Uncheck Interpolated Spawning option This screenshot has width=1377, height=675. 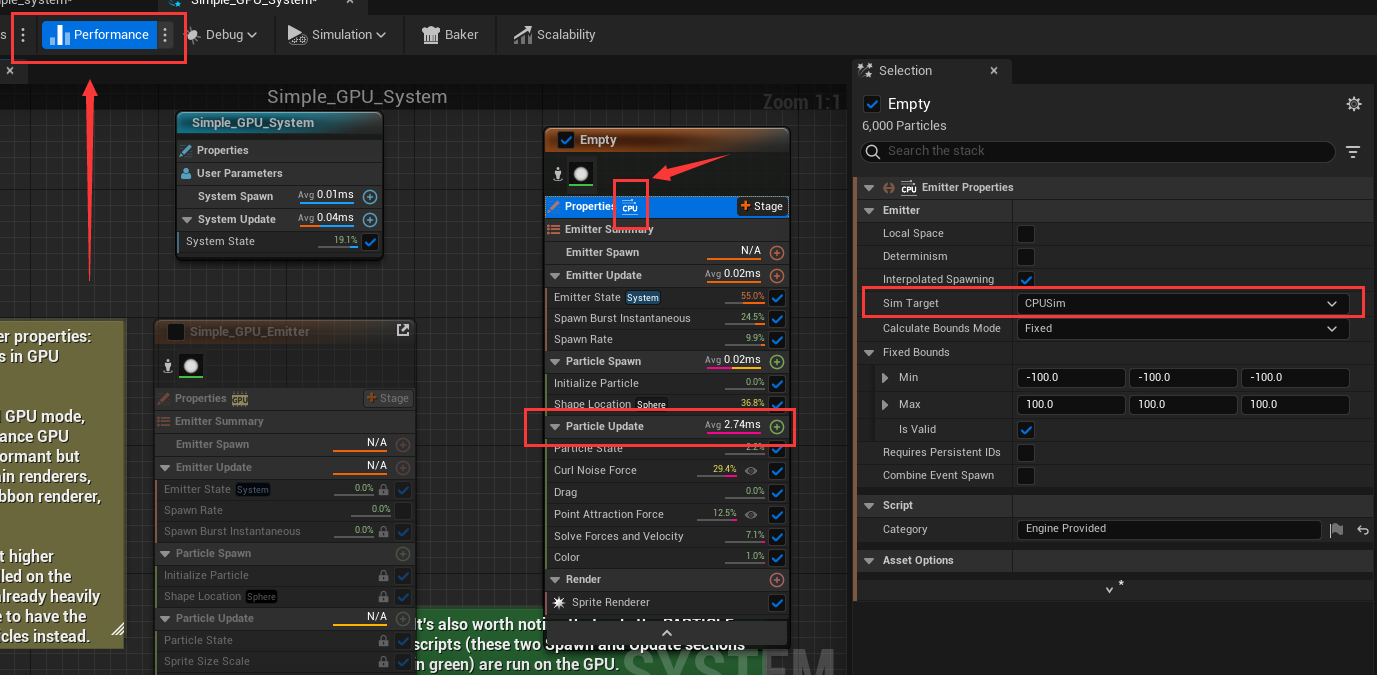pyautogui.click(x=1026, y=280)
